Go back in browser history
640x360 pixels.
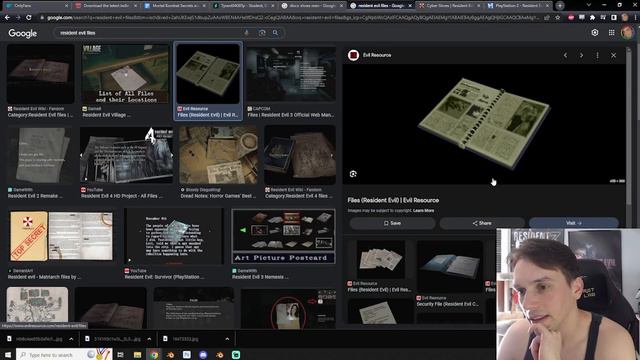click(7, 18)
